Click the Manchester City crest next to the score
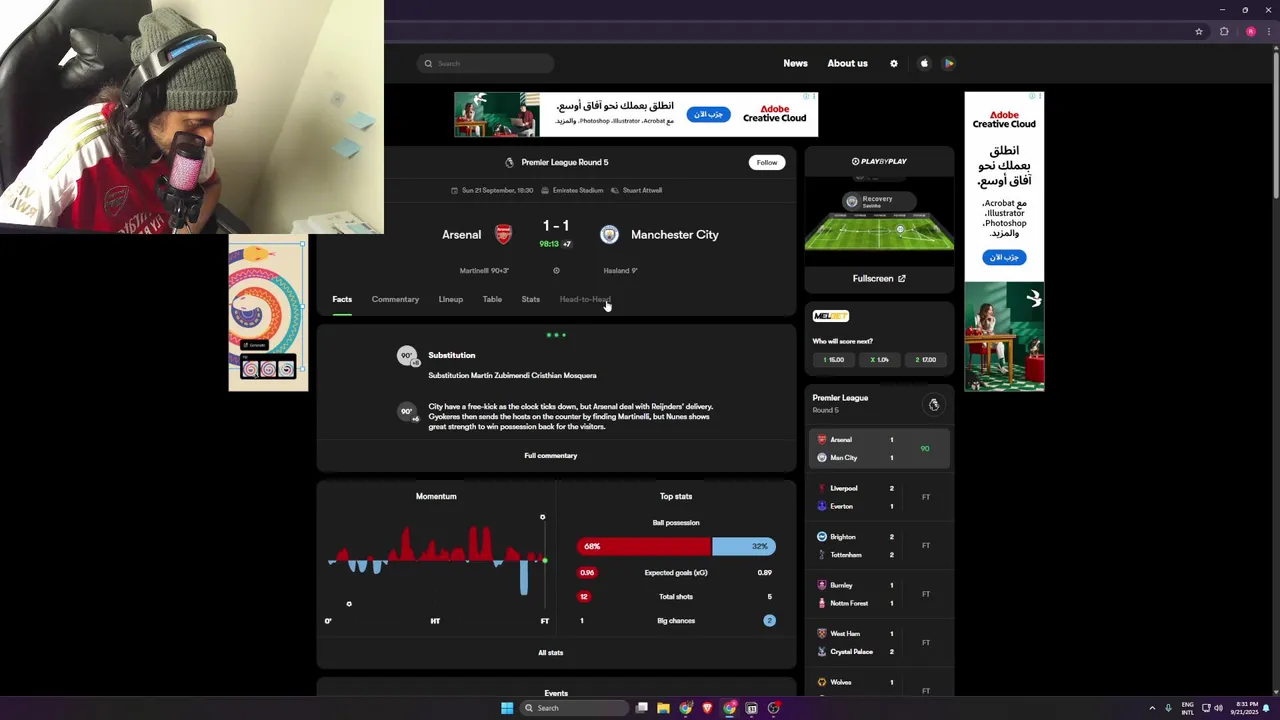 pyautogui.click(x=609, y=235)
